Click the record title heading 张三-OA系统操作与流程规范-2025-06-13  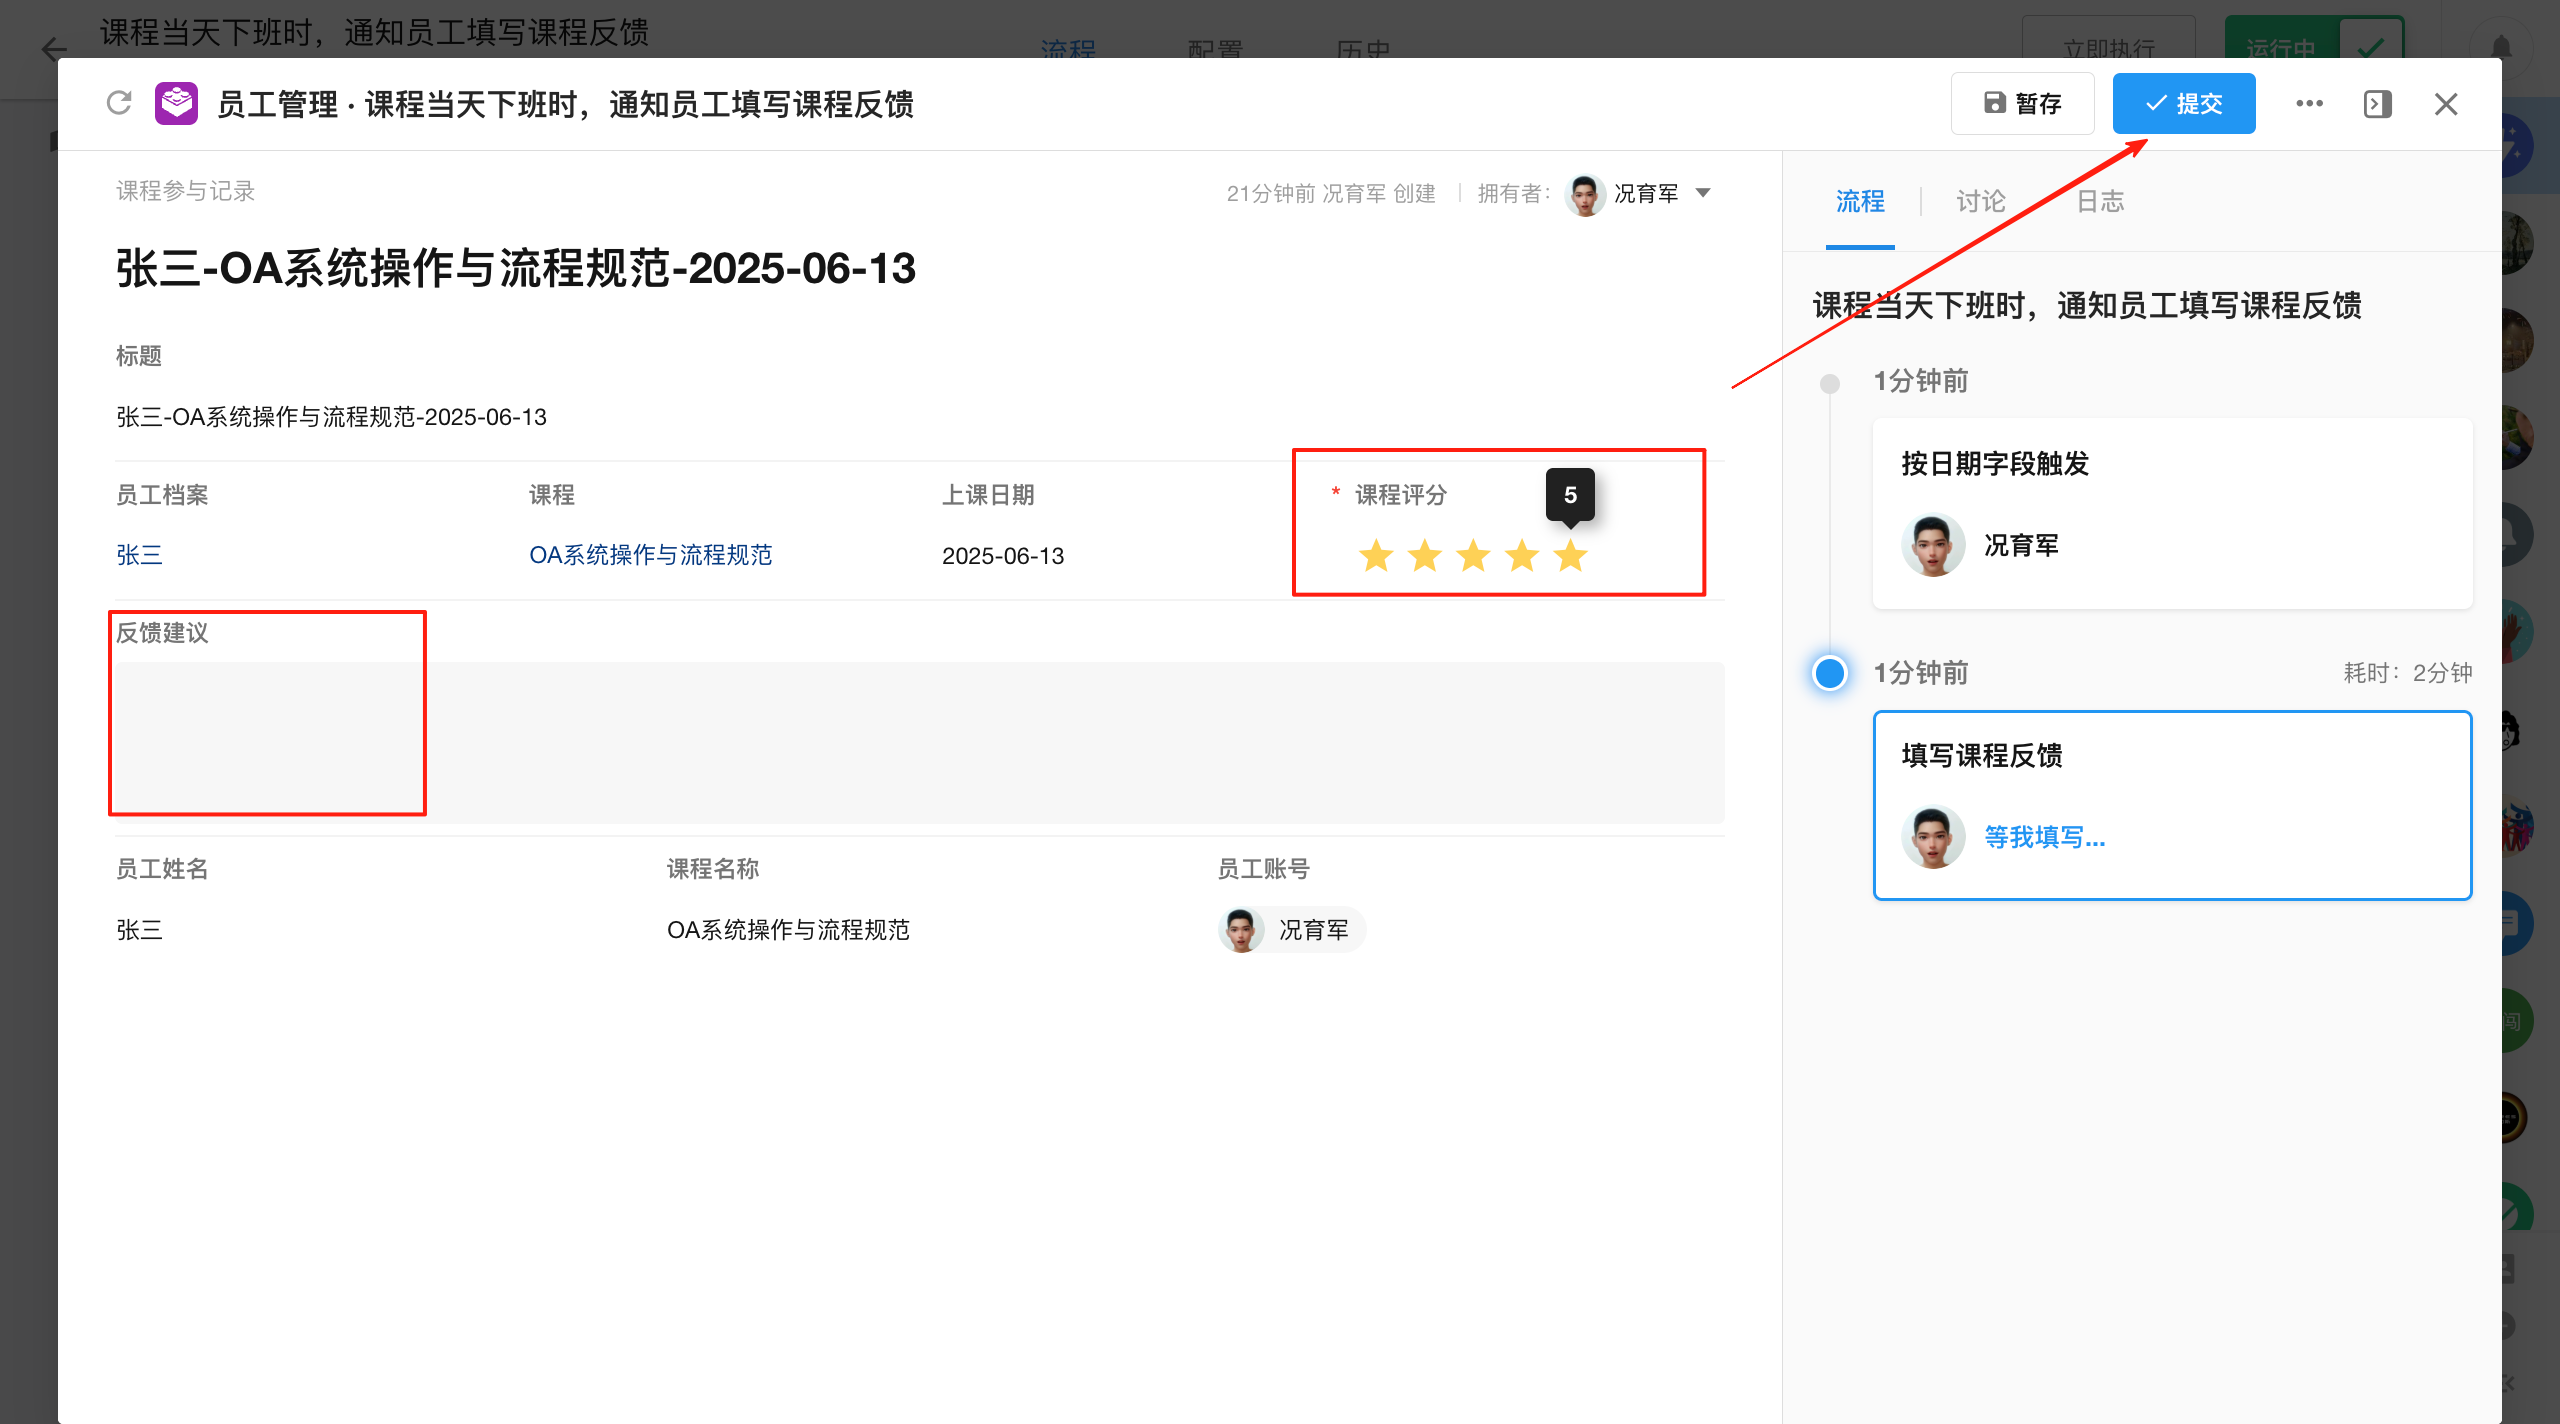click(516, 268)
